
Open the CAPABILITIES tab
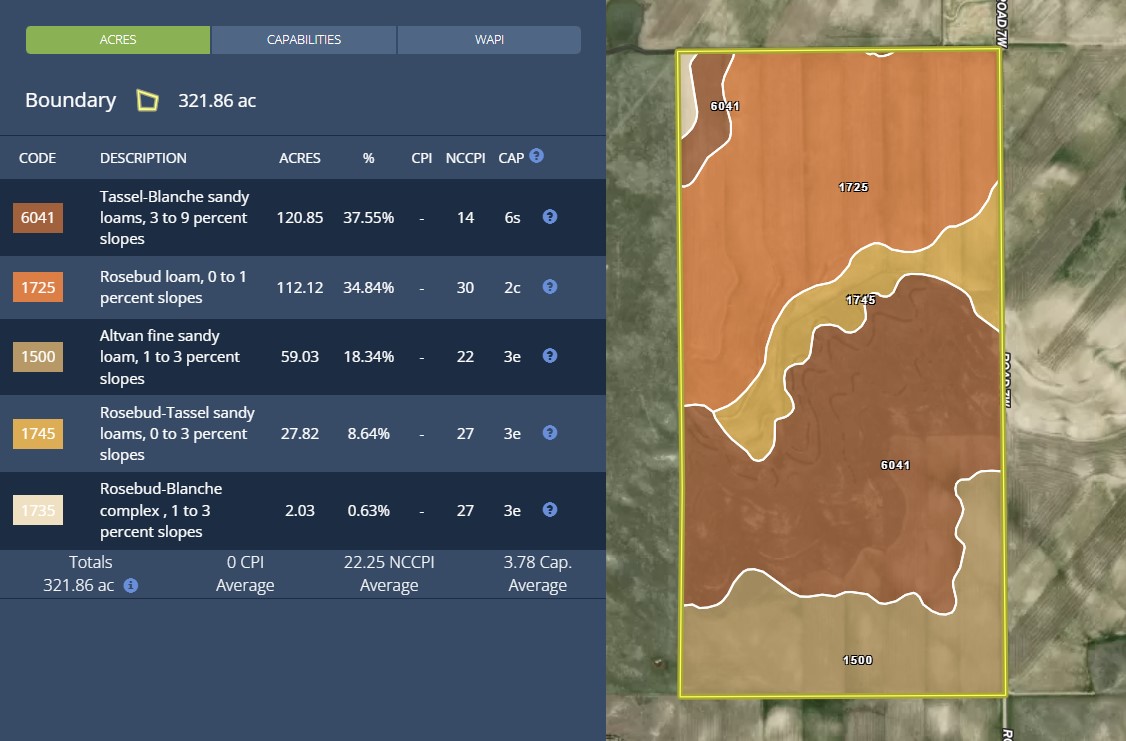pyautogui.click(x=304, y=40)
